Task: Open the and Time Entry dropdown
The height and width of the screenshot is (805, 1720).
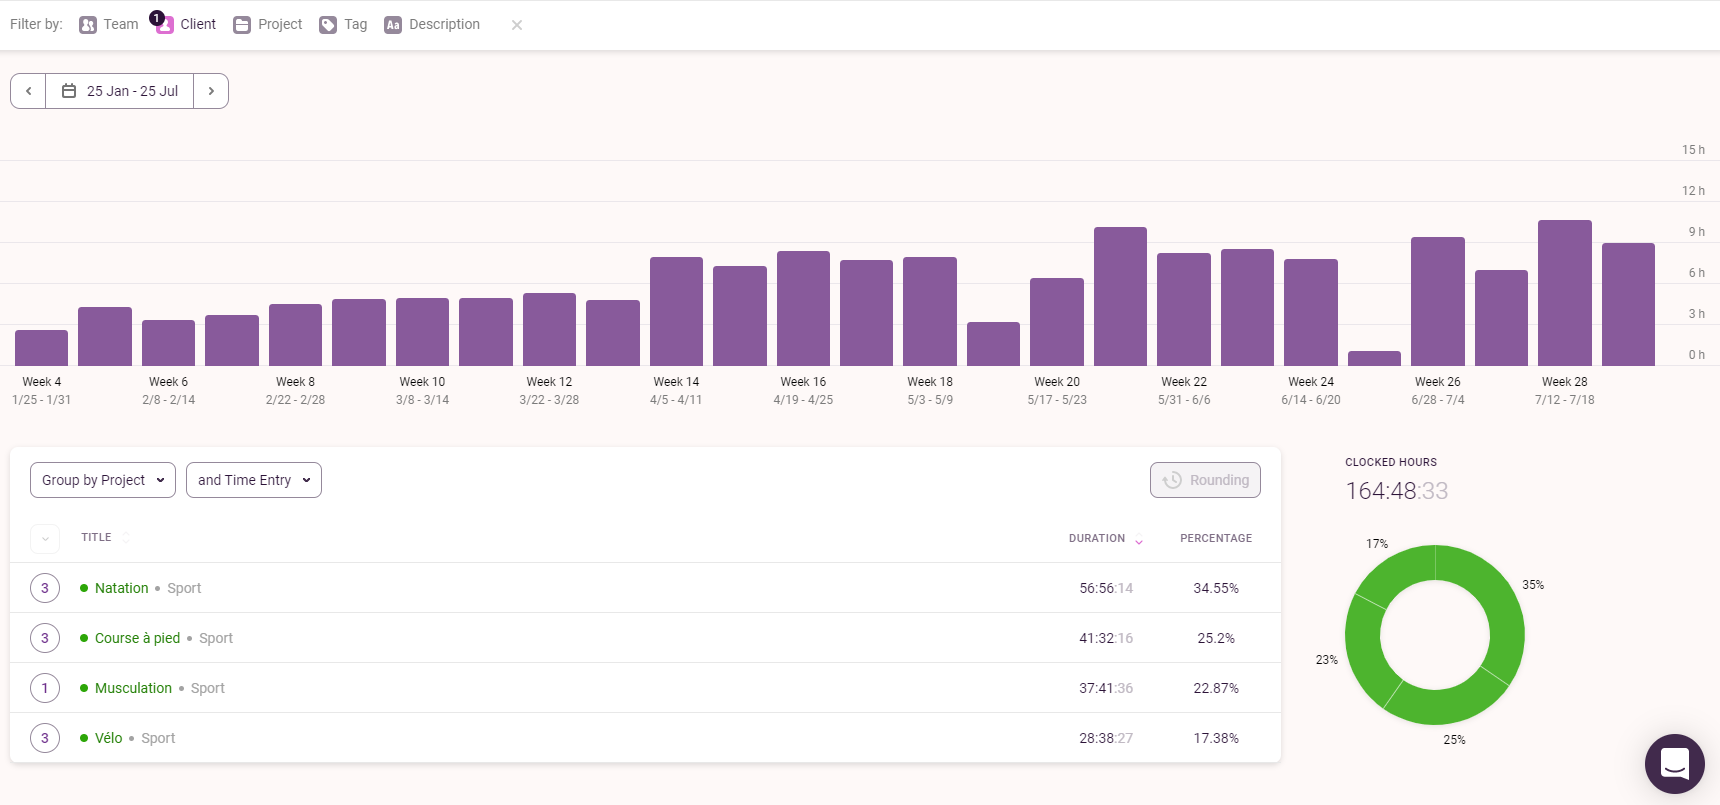Action: (254, 480)
